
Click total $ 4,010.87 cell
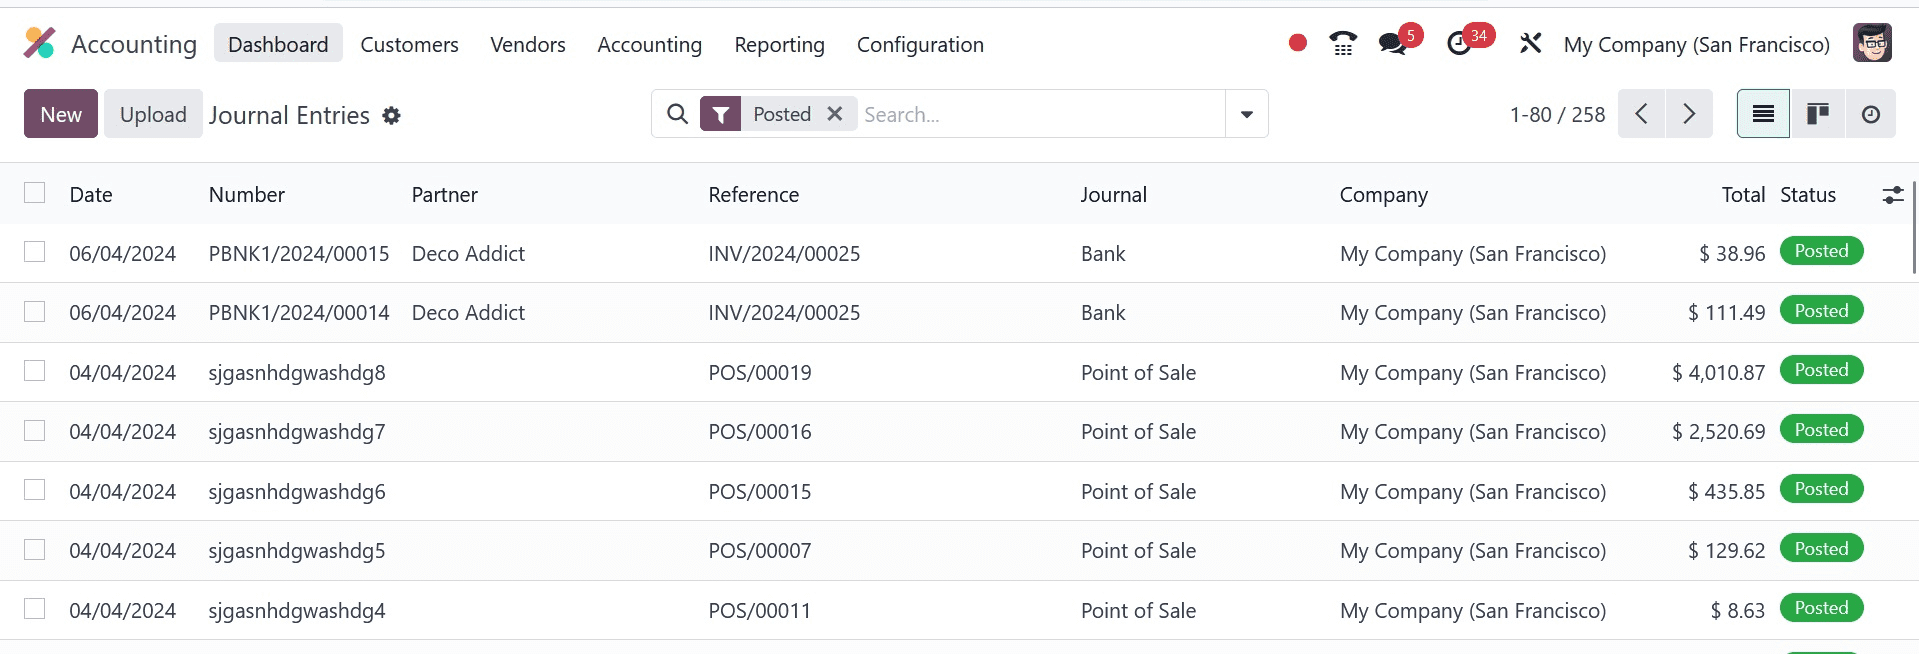(x=1718, y=373)
